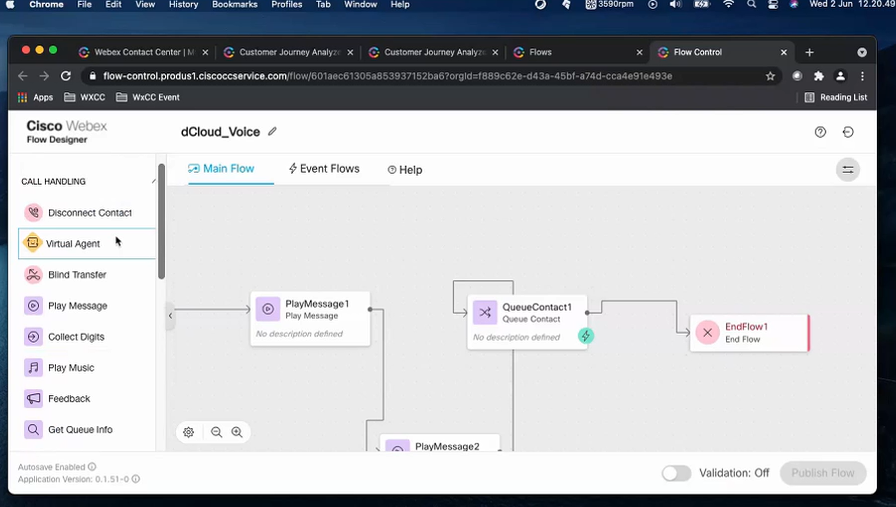Click the pencil icon beside dCloud_Voice
Viewport: 896px width, 507px height.
coord(272,132)
